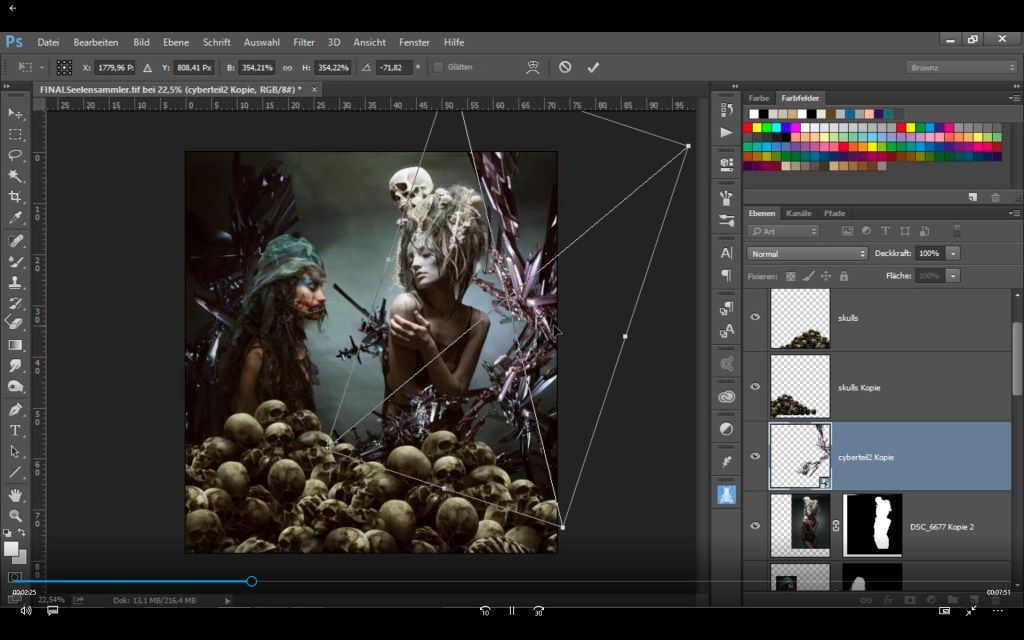Select the Magic Wand tool
Viewport: 1024px width, 640px height.
[x=15, y=176]
